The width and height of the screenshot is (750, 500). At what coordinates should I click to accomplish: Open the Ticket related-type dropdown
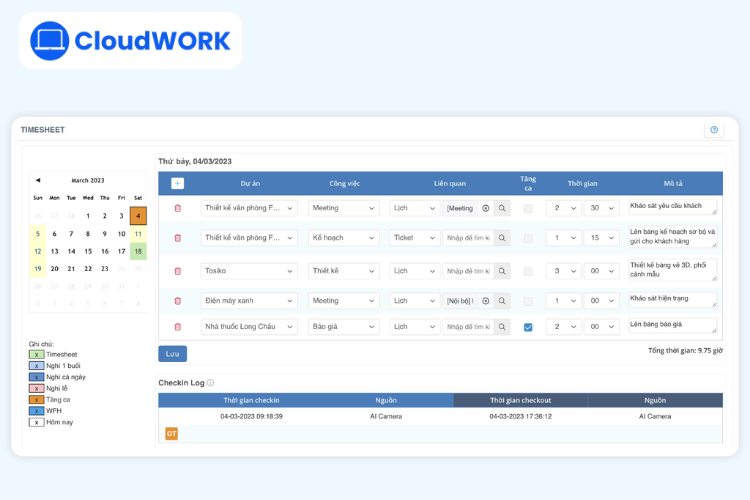coord(414,238)
